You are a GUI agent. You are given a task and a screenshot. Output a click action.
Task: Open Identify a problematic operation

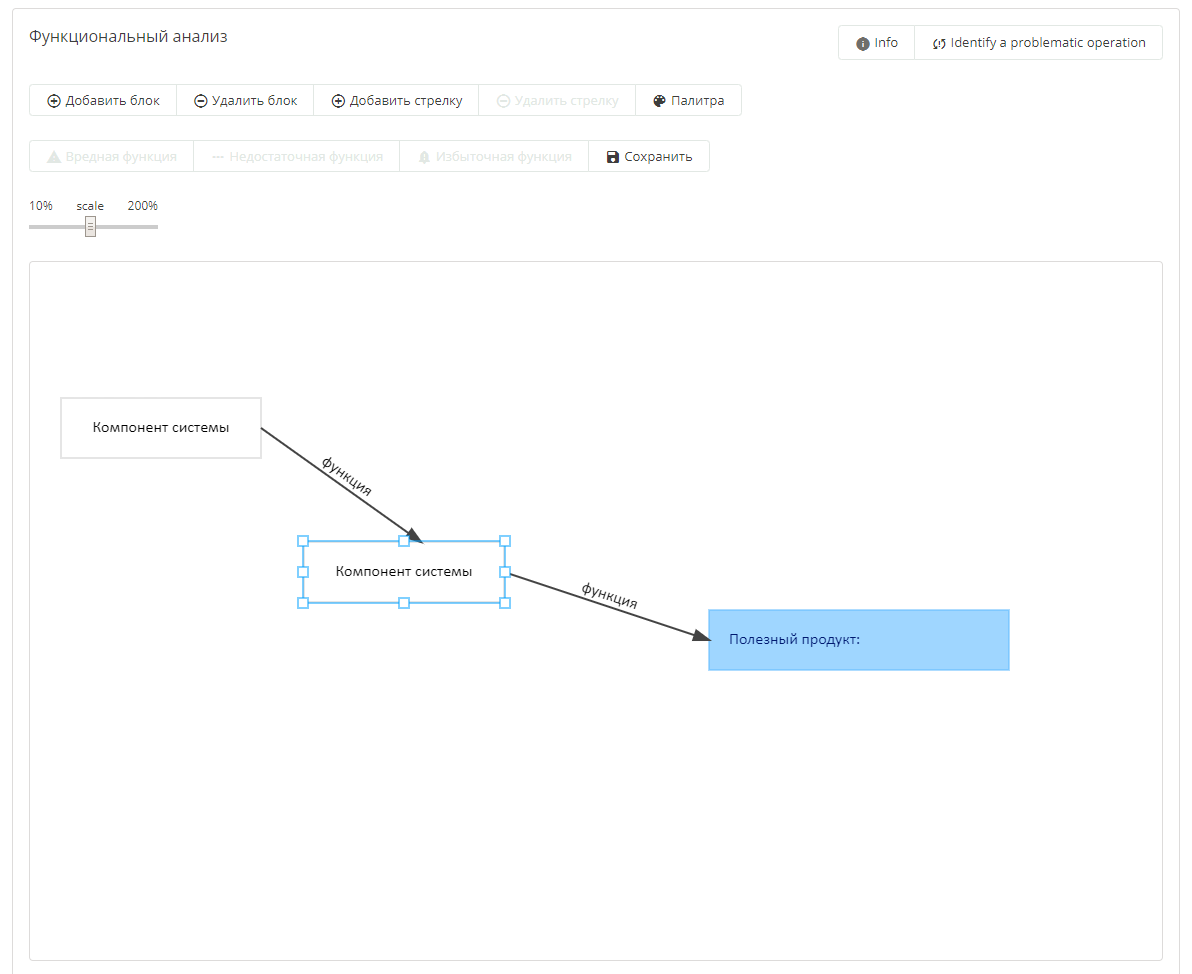click(1038, 43)
